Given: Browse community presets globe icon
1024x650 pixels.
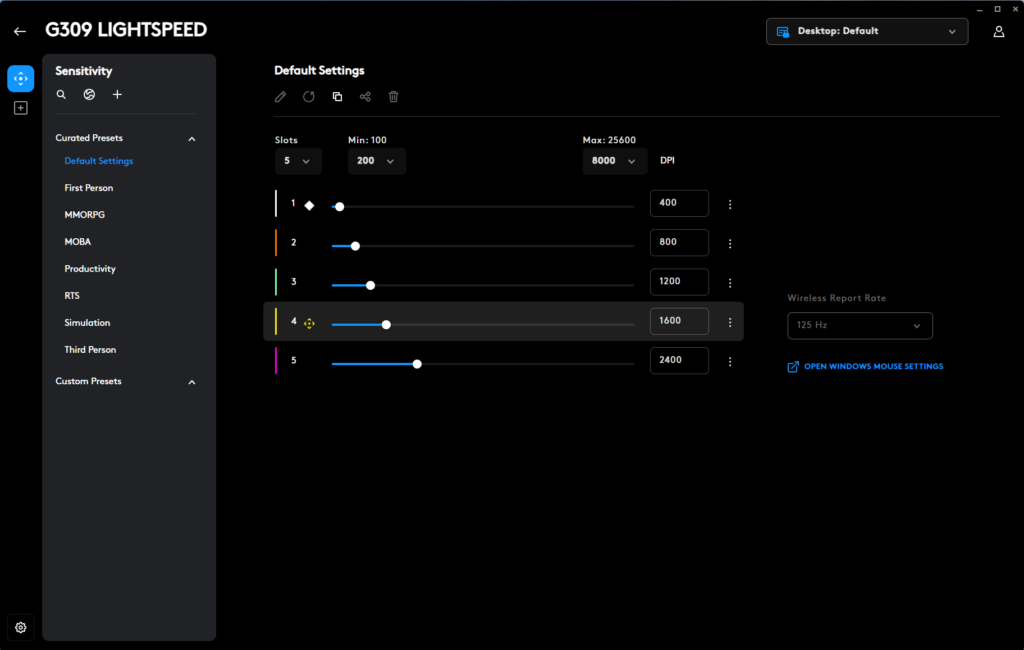Looking at the screenshot, I should click(89, 95).
